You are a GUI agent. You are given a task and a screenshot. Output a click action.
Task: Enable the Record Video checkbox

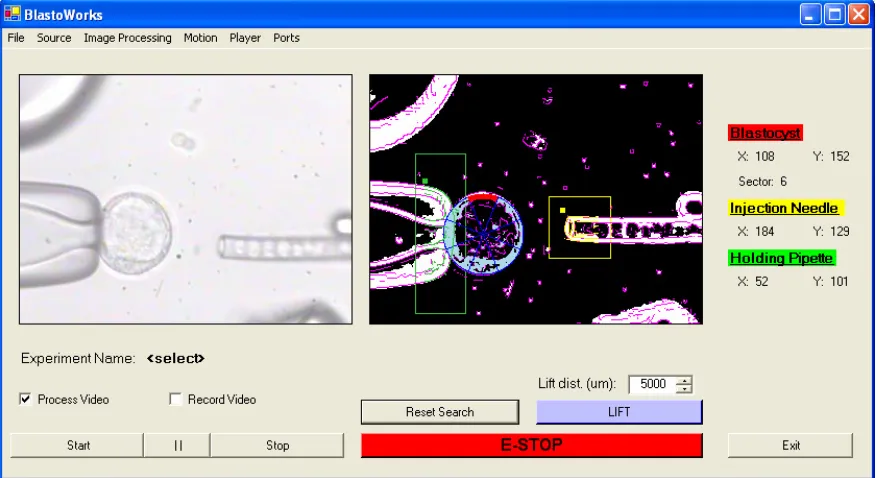[x=175, y=399]
